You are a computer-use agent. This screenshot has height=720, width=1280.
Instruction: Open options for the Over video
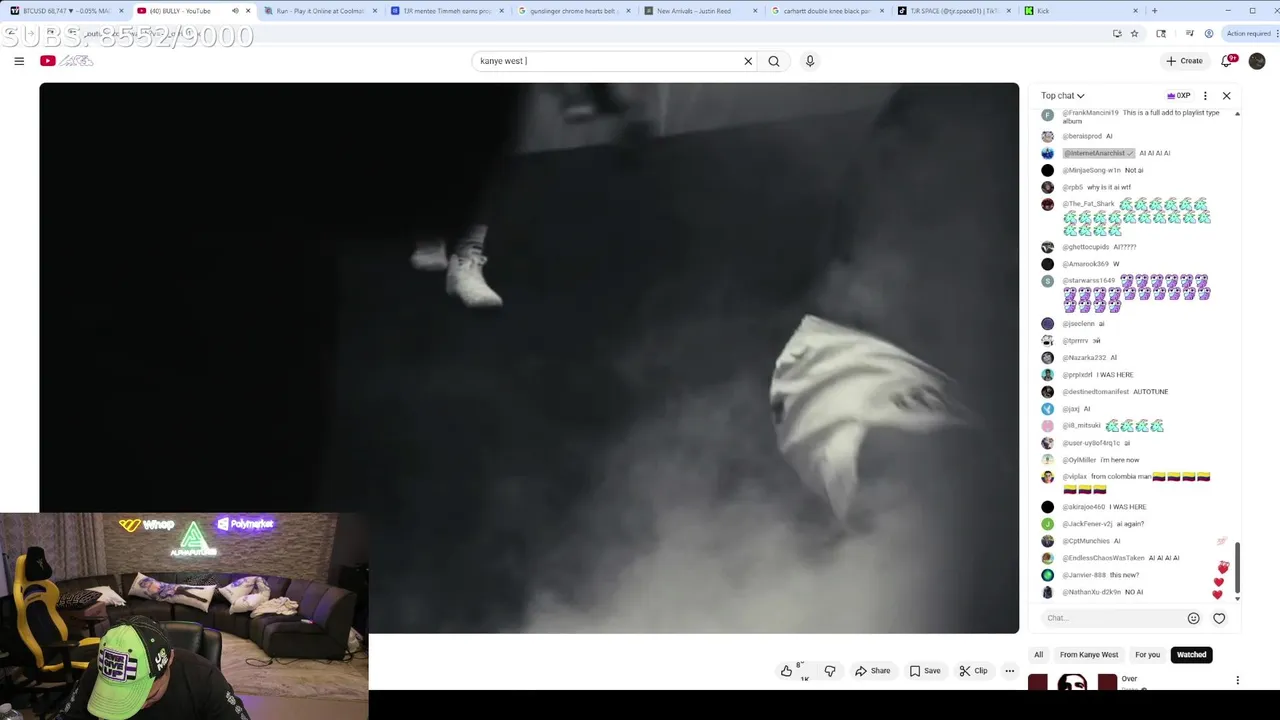tap(1237, 680)
